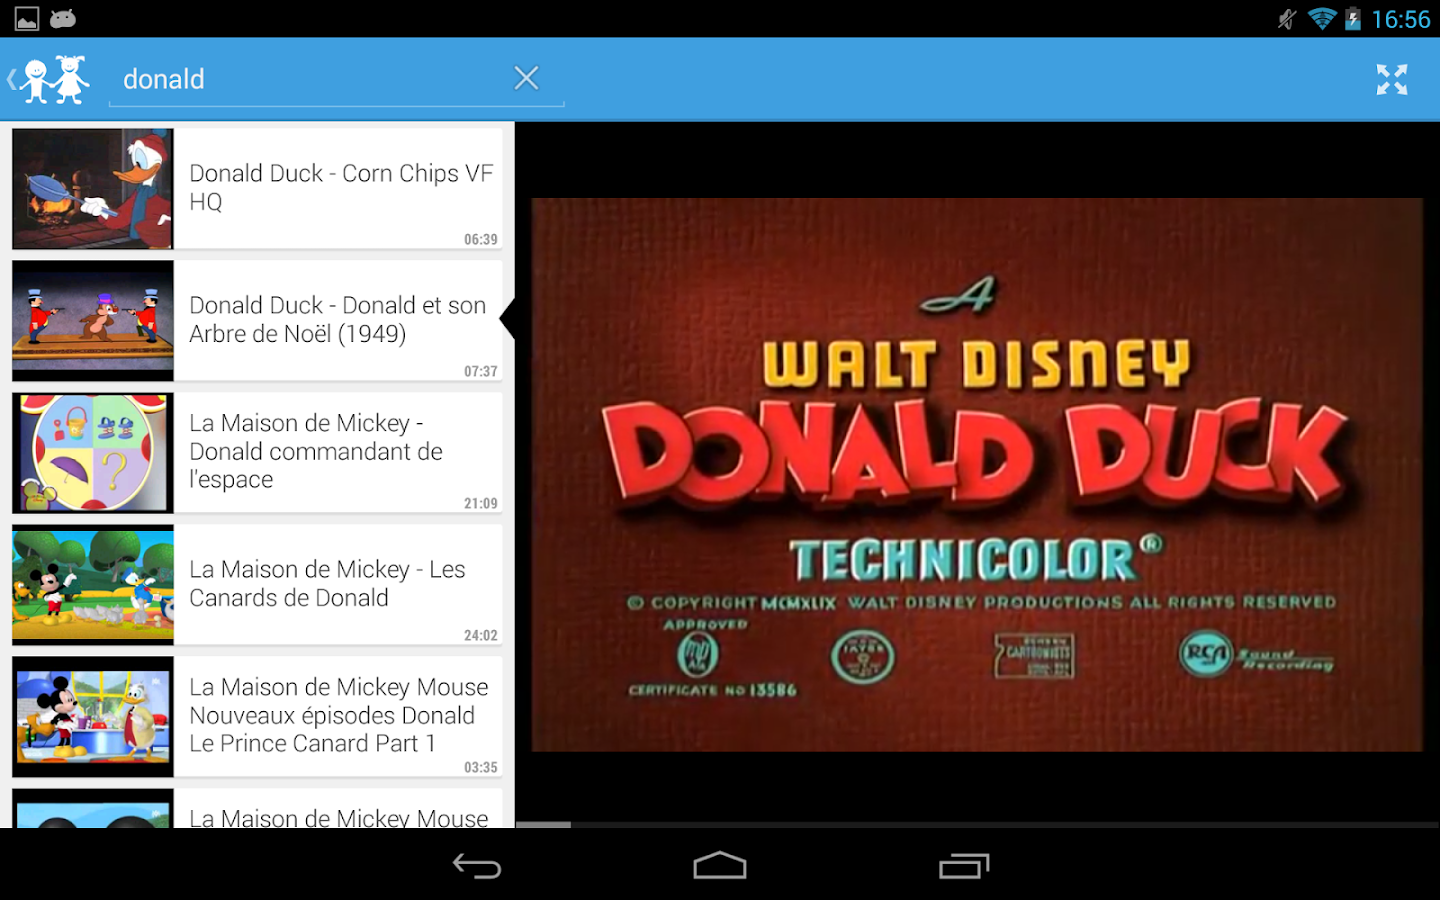1440x900 pixels.
Task: Open the Android debug notification icon
Action: point(63,18)
